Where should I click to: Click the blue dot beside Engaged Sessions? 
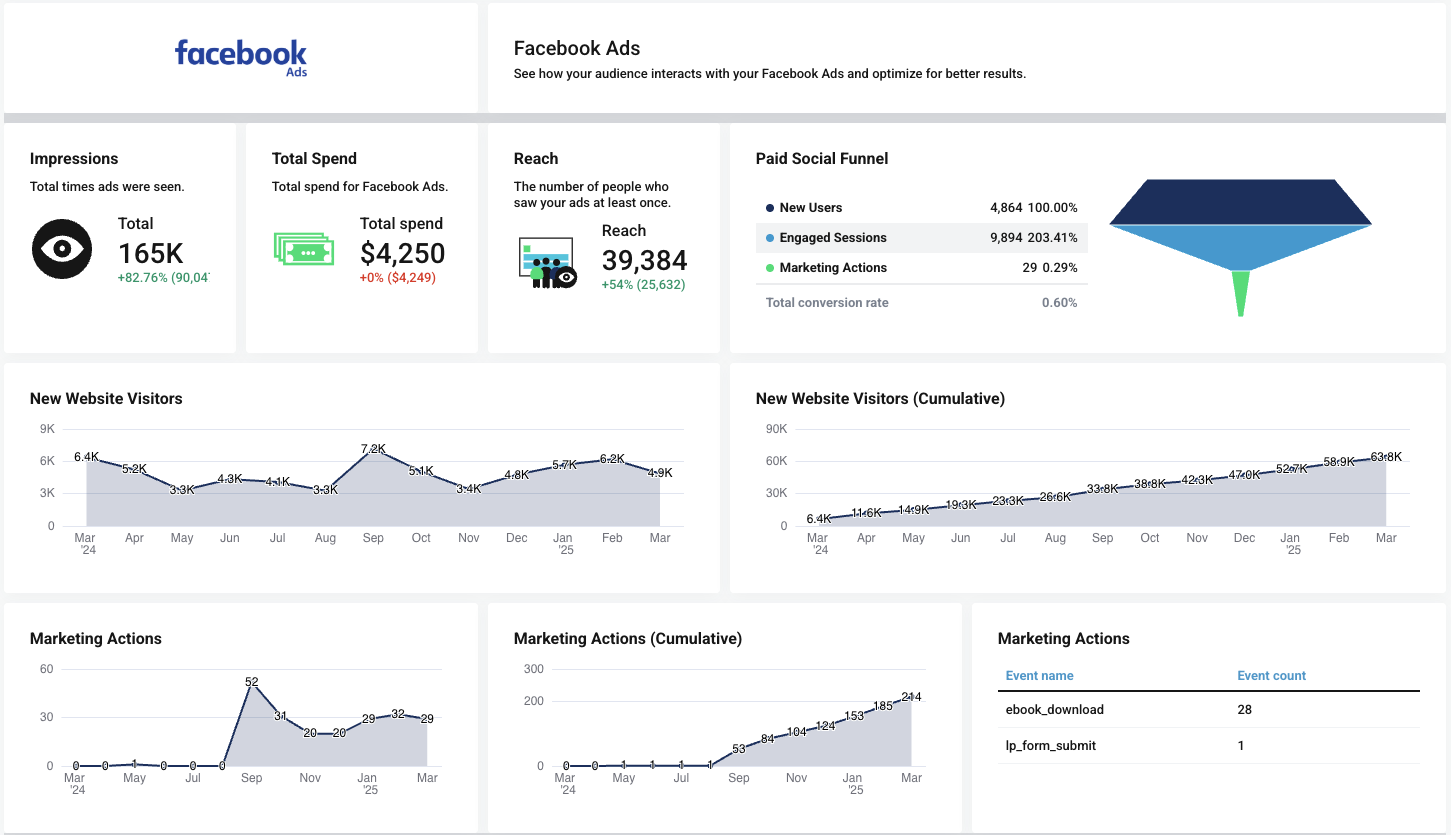tap(770, 238)
